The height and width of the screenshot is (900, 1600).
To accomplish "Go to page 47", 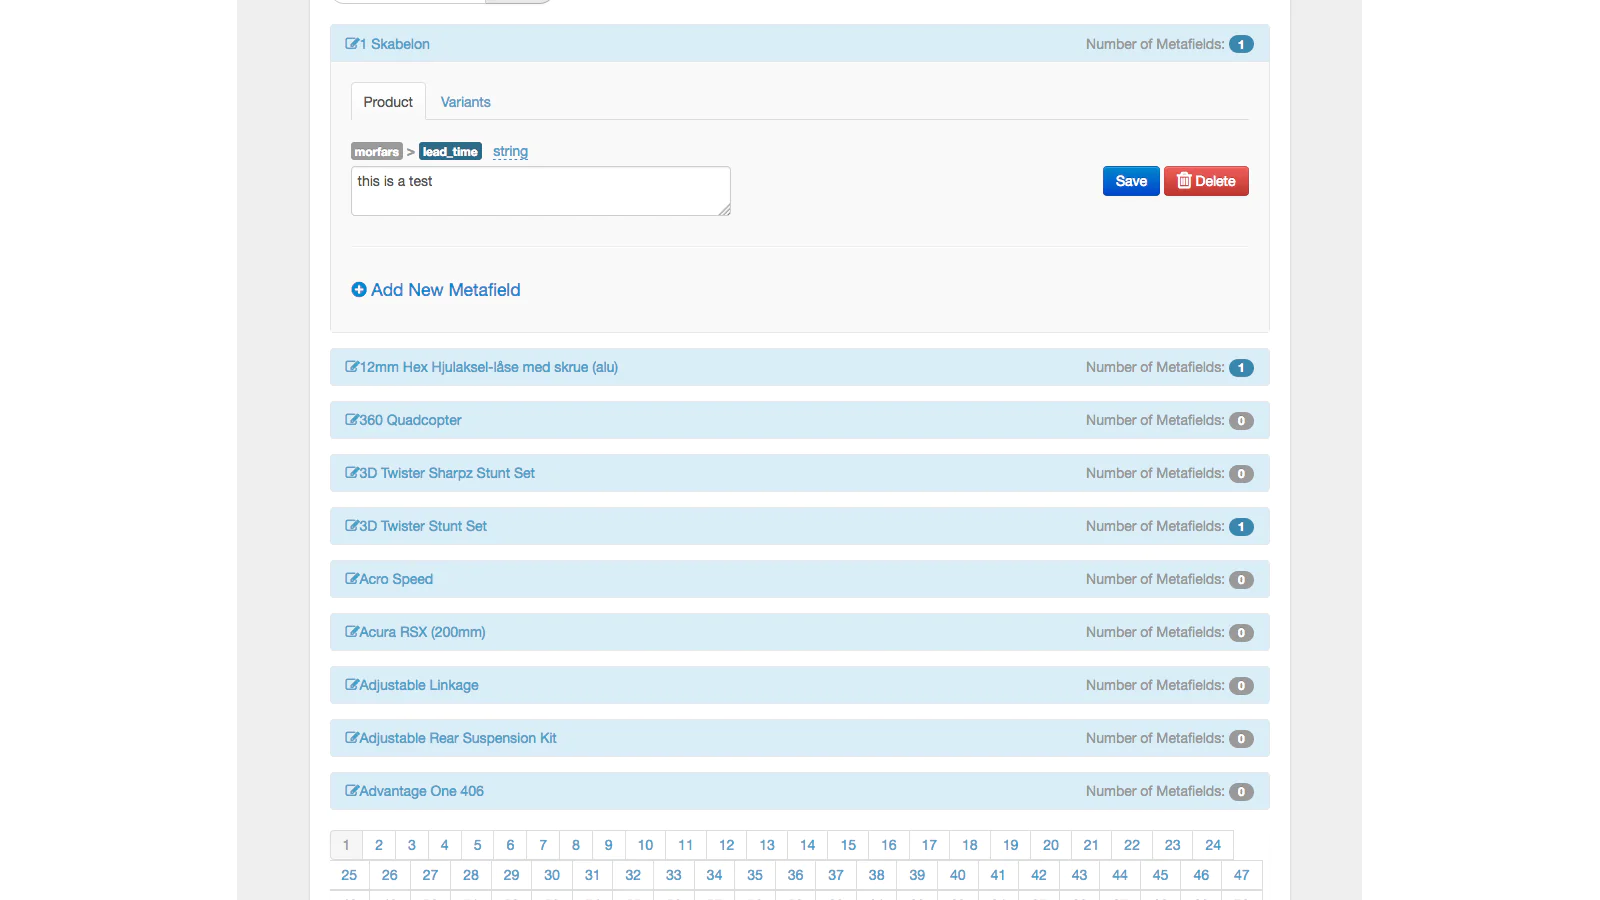I will (1242, 875).
